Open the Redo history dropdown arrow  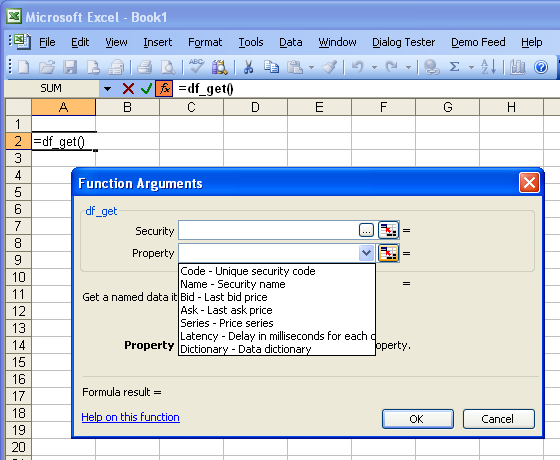coord(408,67)
